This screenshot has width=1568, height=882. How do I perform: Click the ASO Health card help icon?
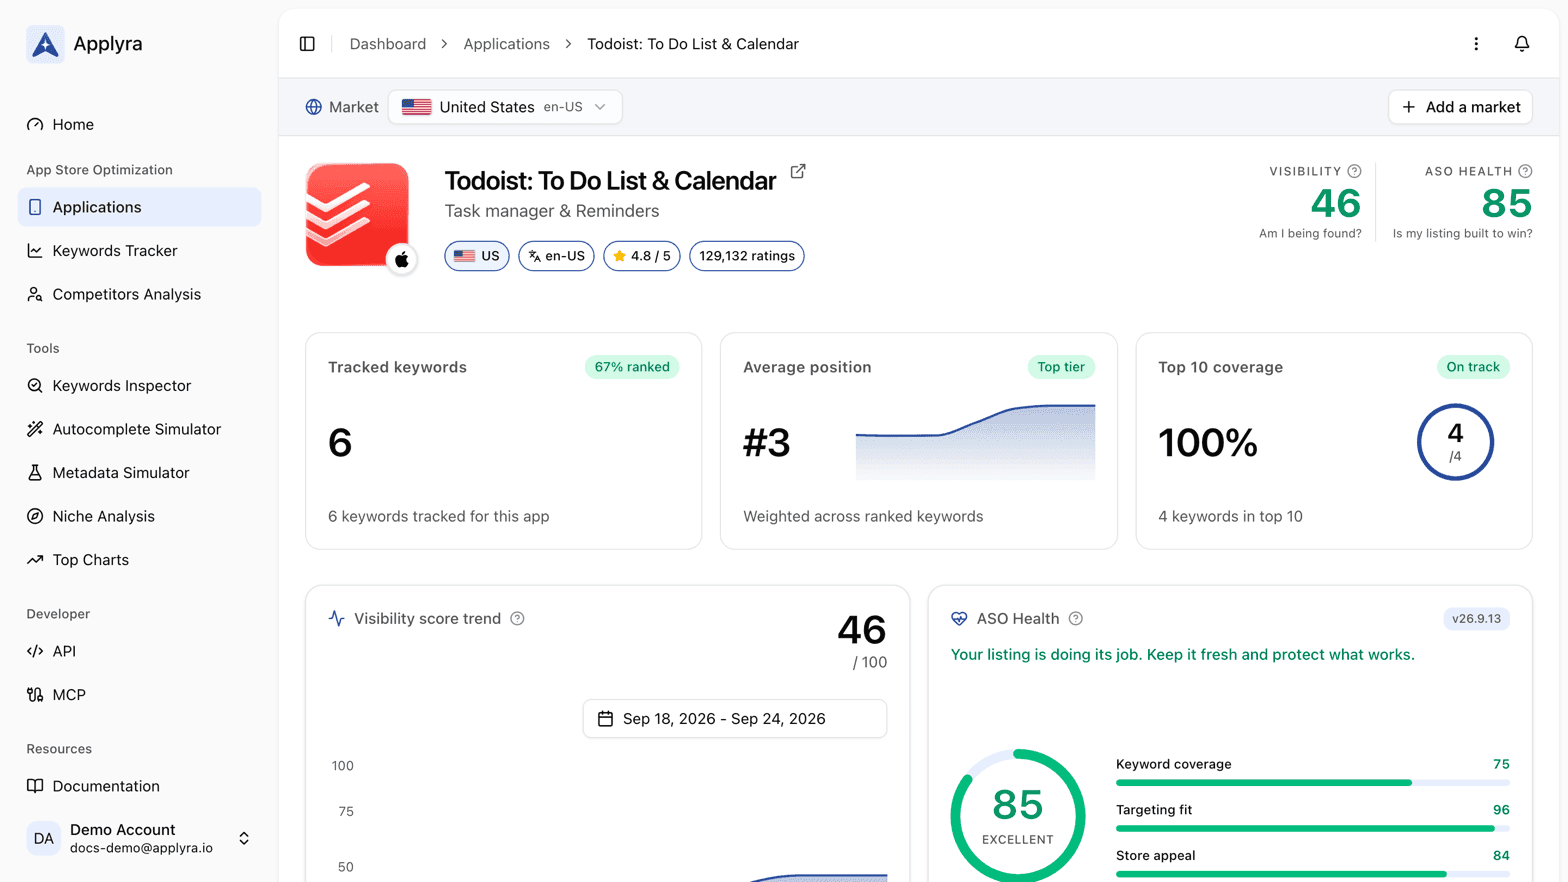click(1075, 618)
